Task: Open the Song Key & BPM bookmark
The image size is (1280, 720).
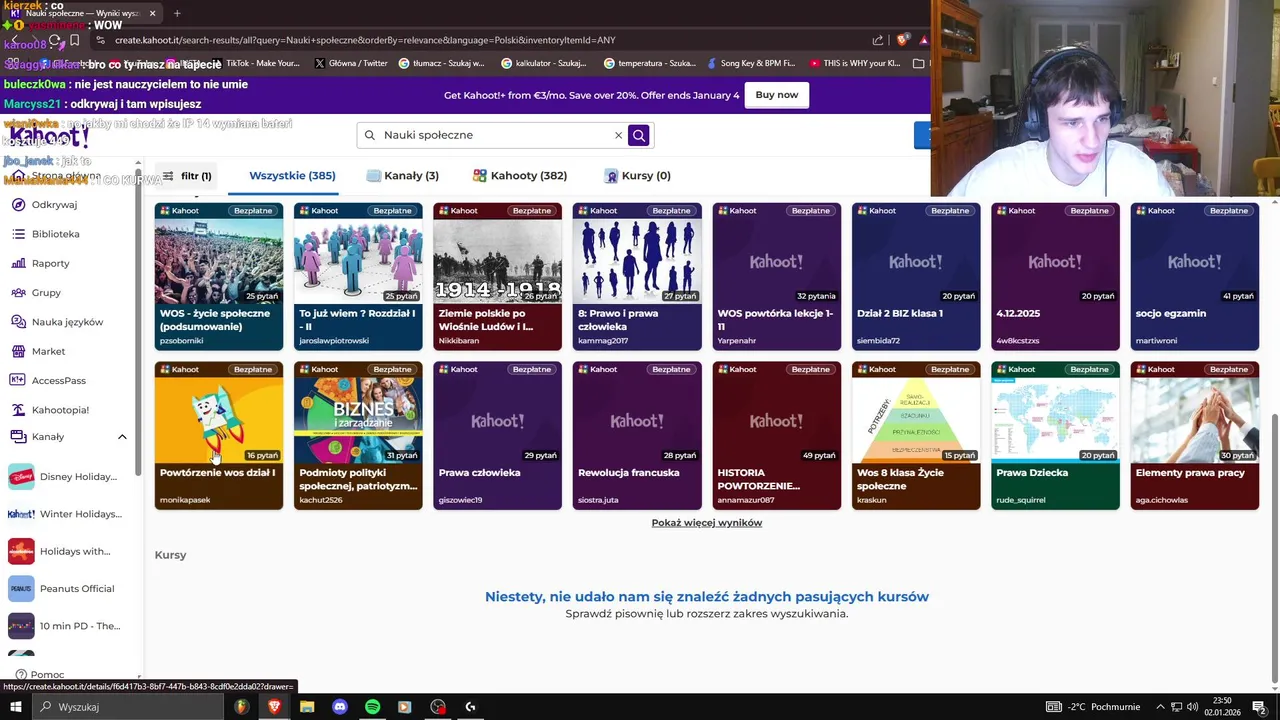Action: pyautogui.click(x=749, y=63)
